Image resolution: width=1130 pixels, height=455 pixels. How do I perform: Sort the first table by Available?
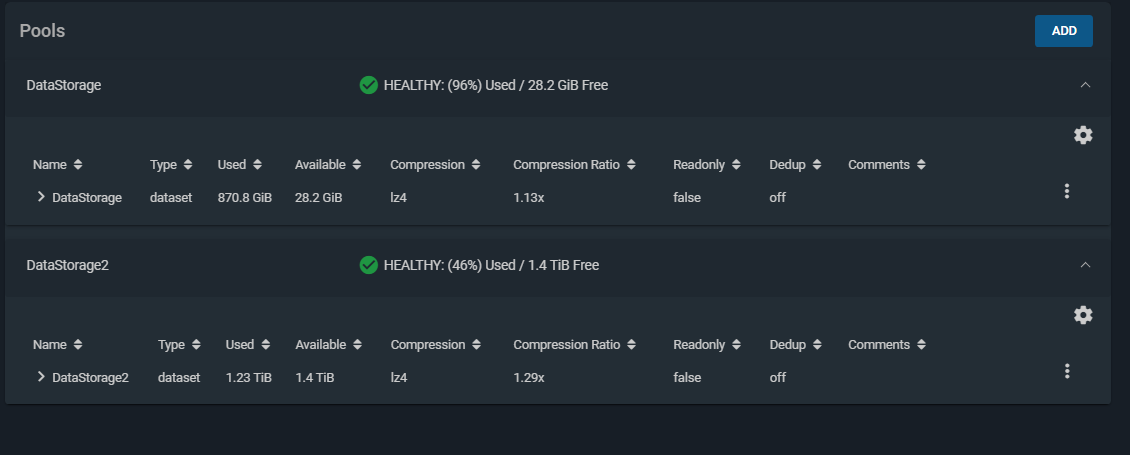[x=328, y=164]
